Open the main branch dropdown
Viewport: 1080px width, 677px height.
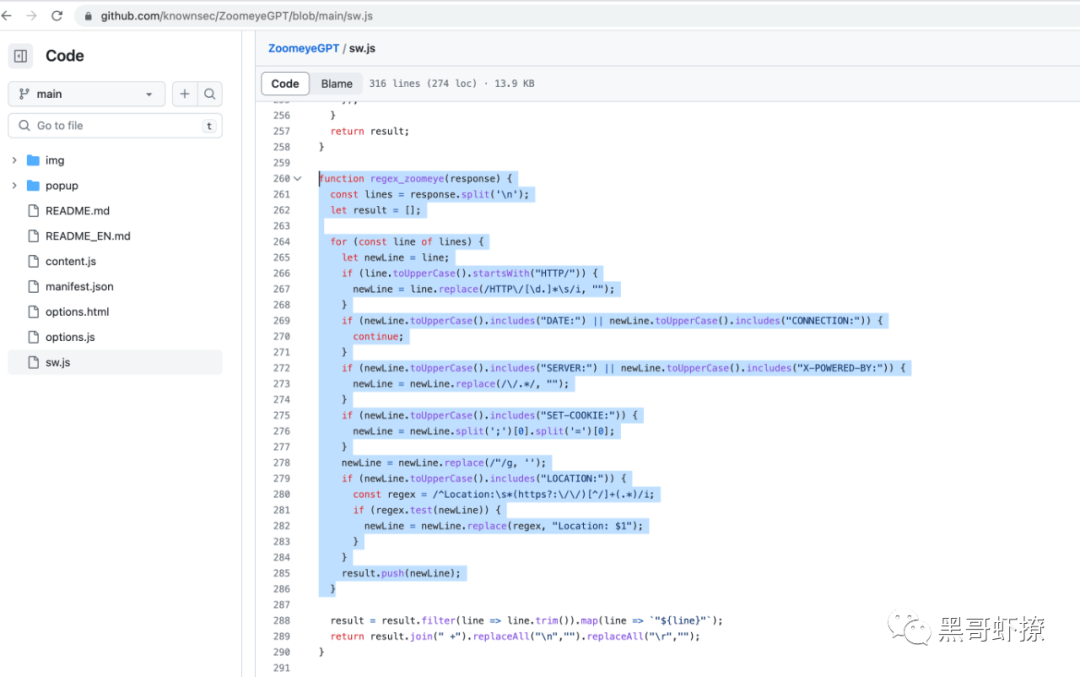(x=87, y=94)
